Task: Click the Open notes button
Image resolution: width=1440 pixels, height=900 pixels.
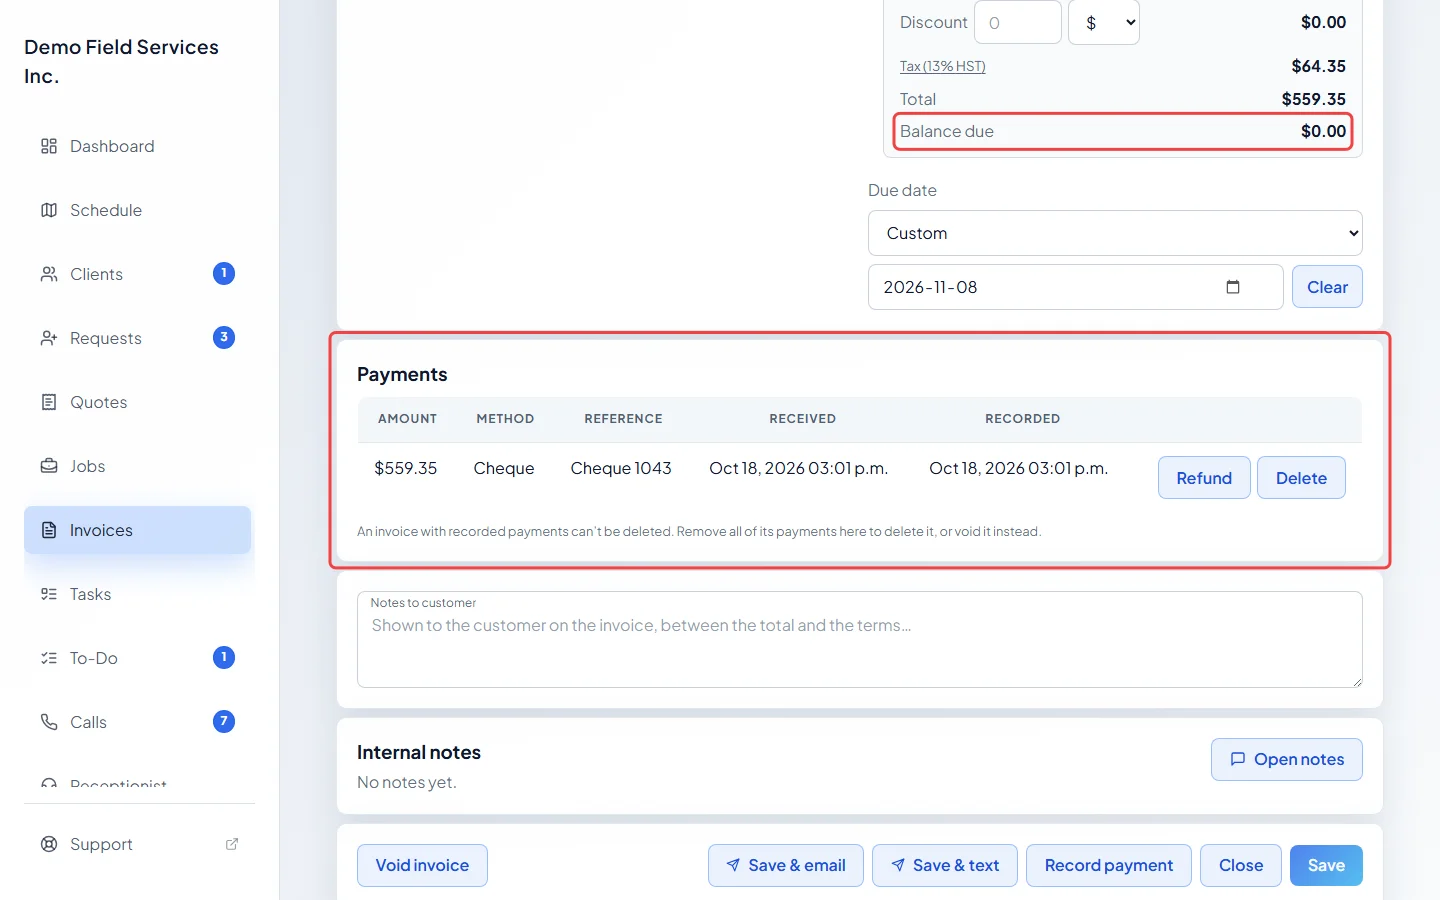Action: pyautogui.click(x=1287, y=759)
